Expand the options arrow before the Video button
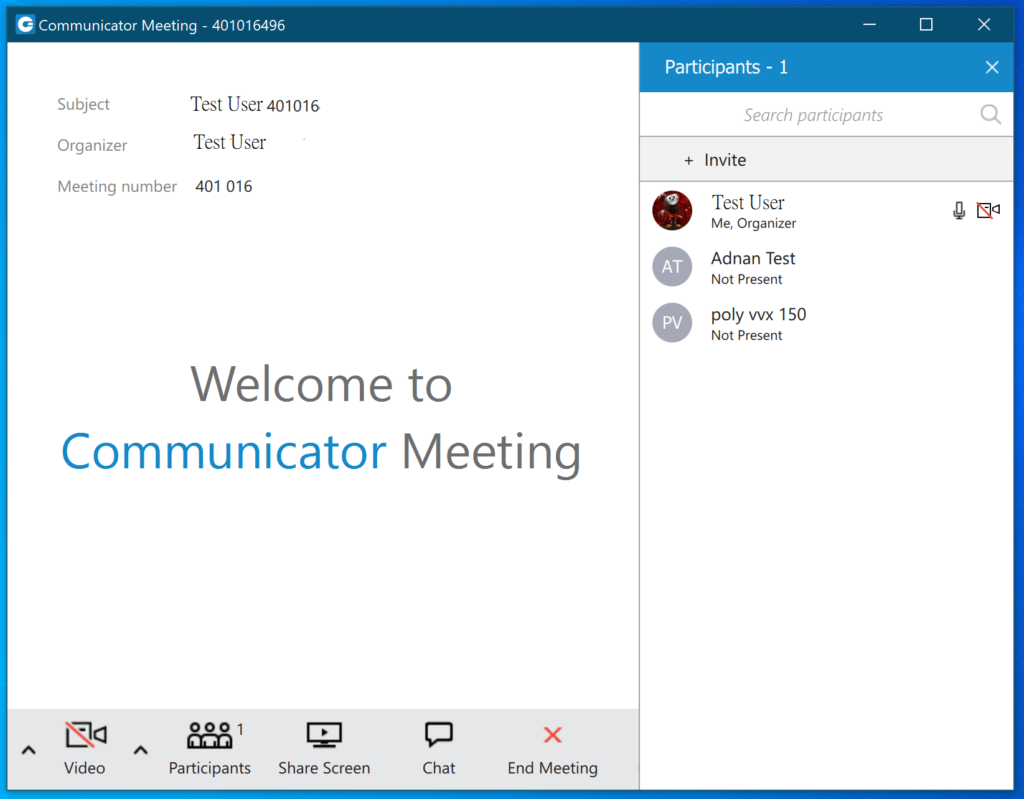The image size is (1024, 799). [x=28, y=750]
